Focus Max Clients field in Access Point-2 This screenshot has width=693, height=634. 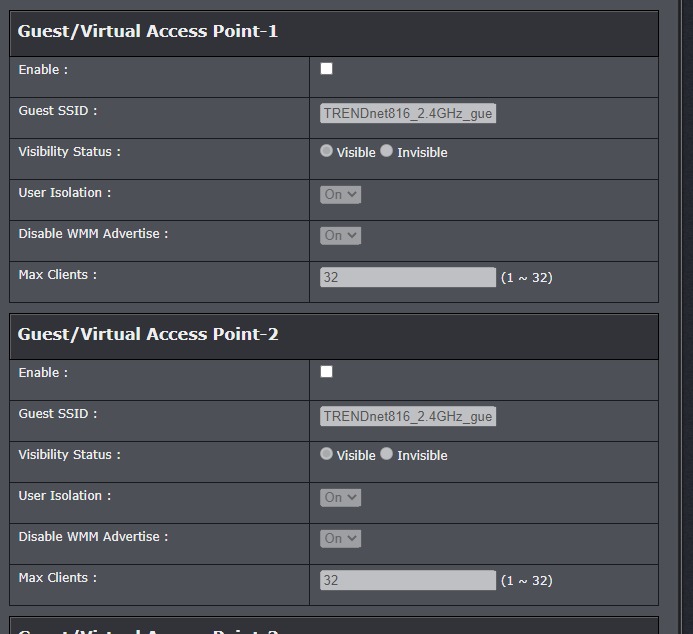408,580
